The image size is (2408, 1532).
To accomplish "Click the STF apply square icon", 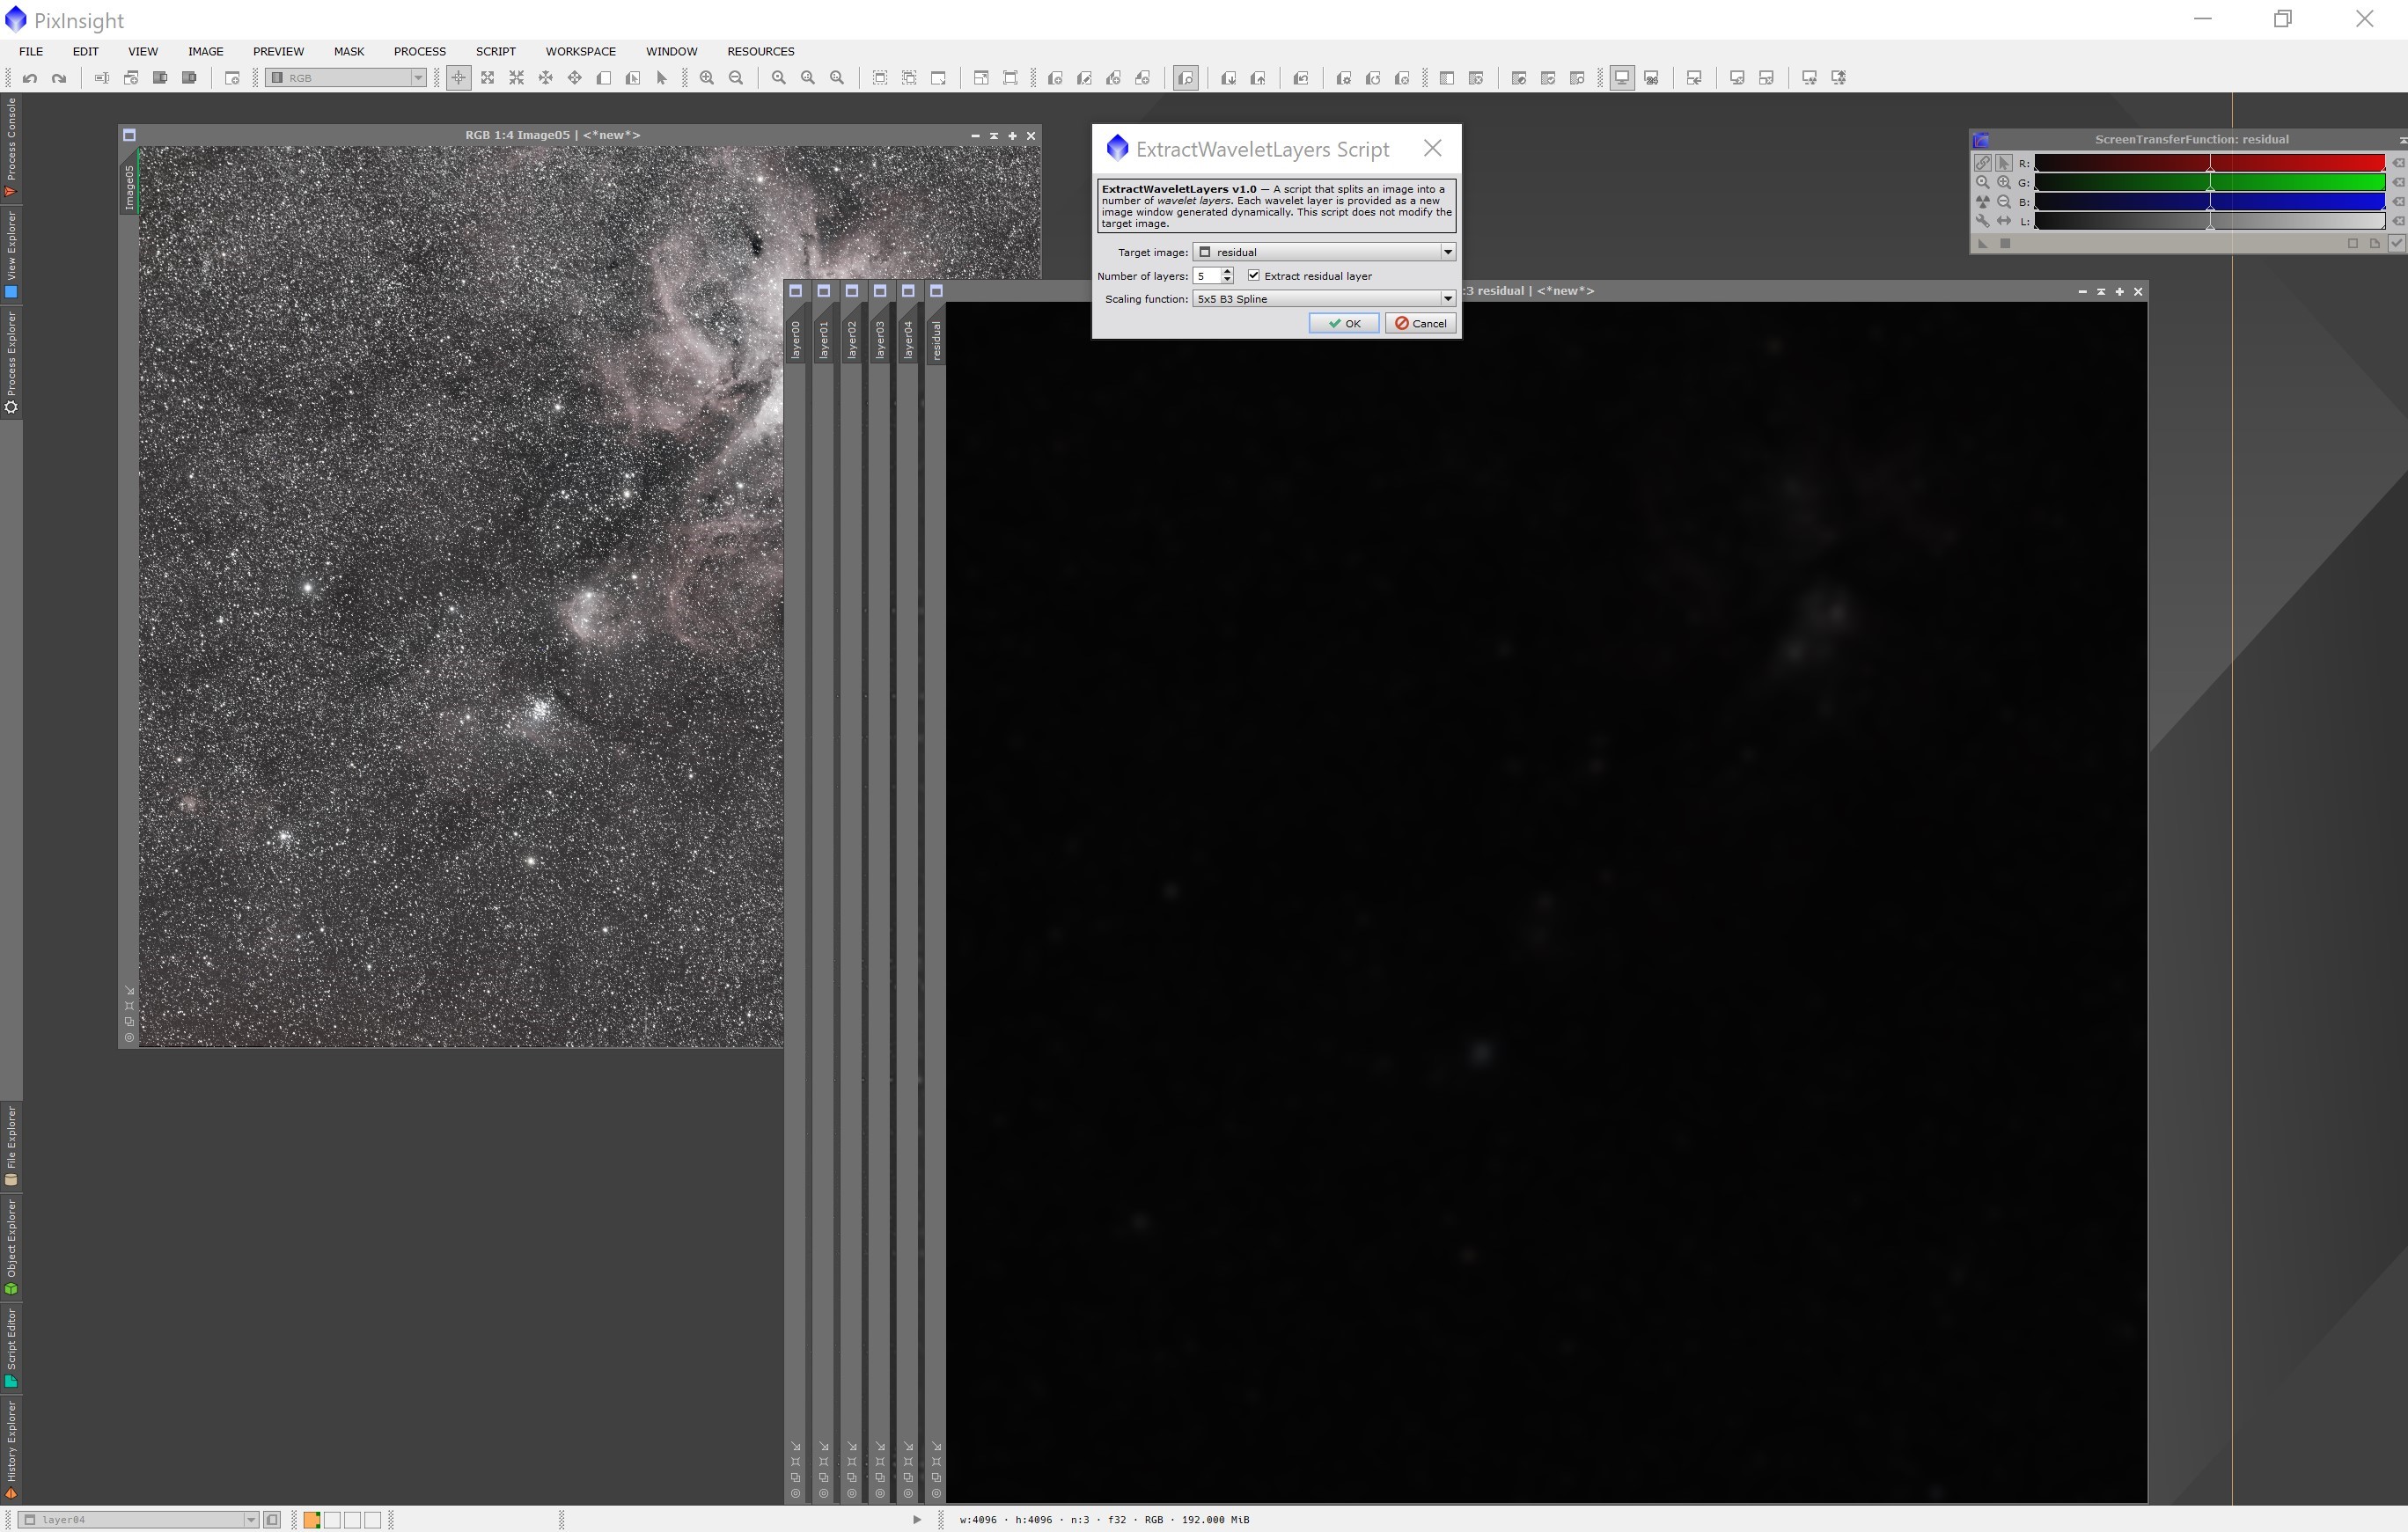I will [x=2005, y=243].
